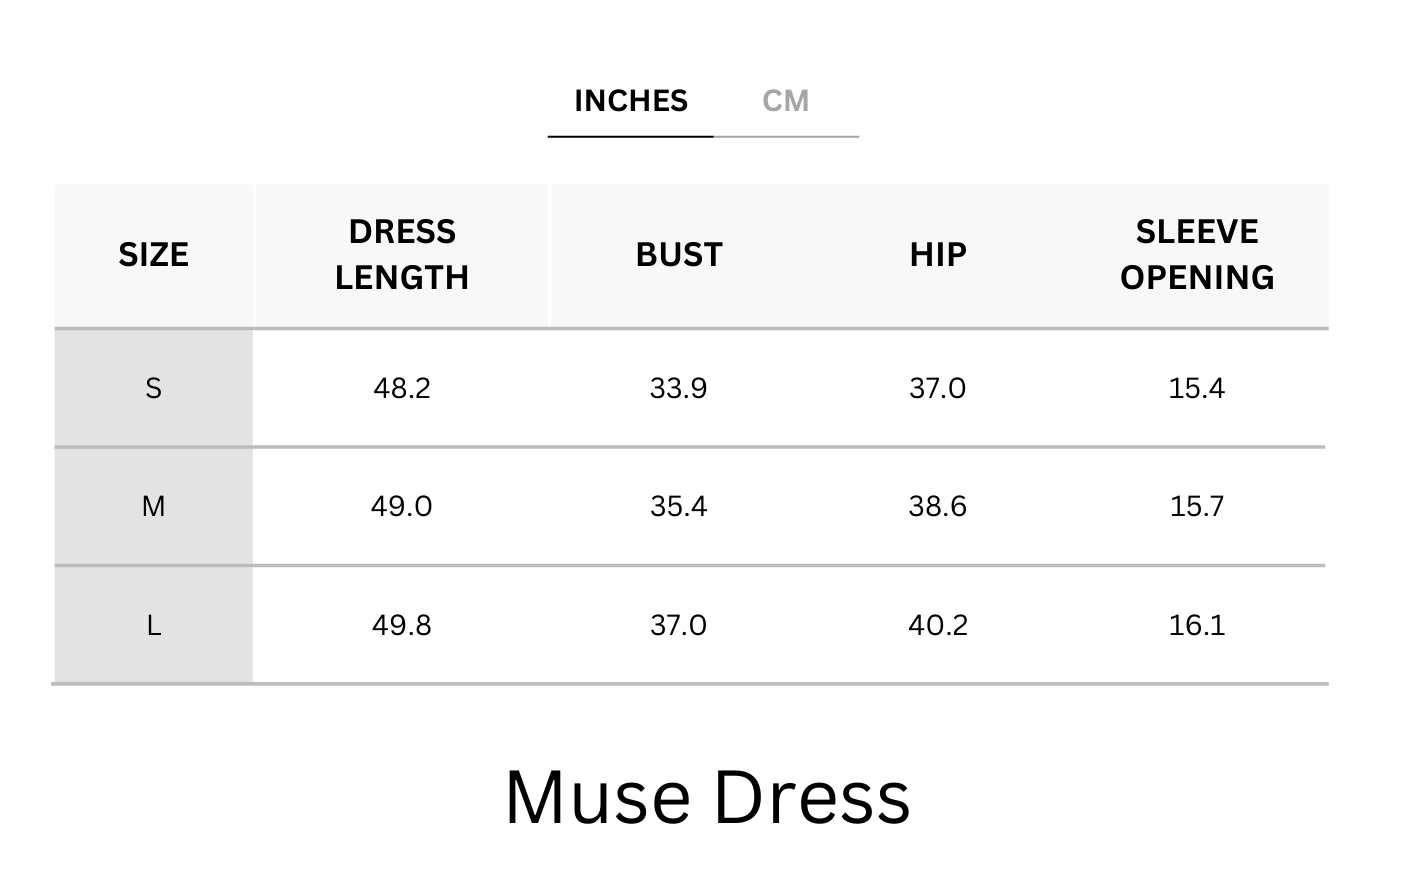
Task: Click the 49.8 dress length value
Action: point(402,625)
